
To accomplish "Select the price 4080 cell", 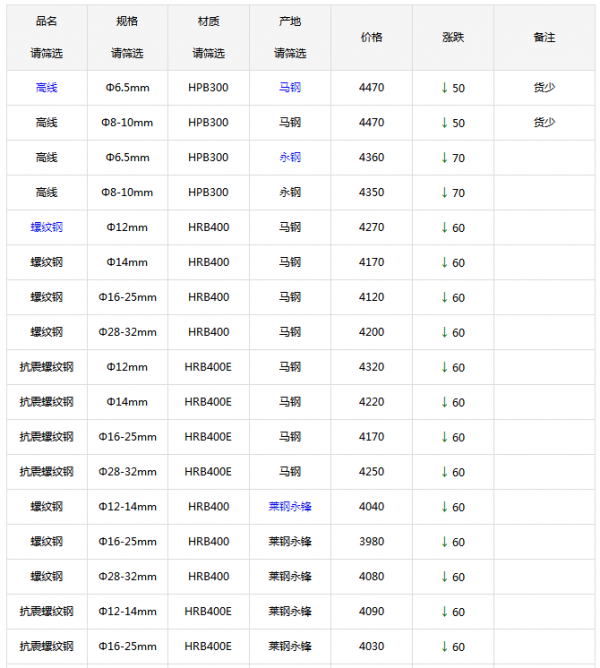I will (371, 577).
